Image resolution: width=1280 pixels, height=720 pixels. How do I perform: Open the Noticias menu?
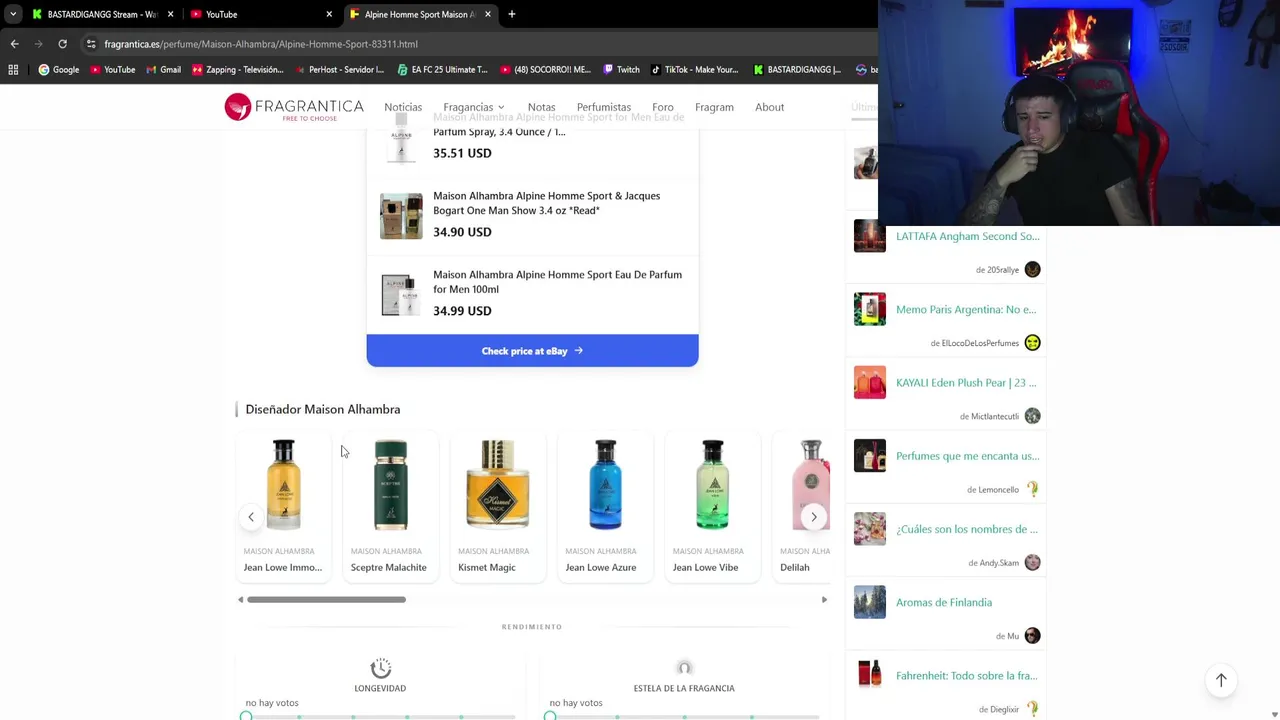tap(403, 107)
